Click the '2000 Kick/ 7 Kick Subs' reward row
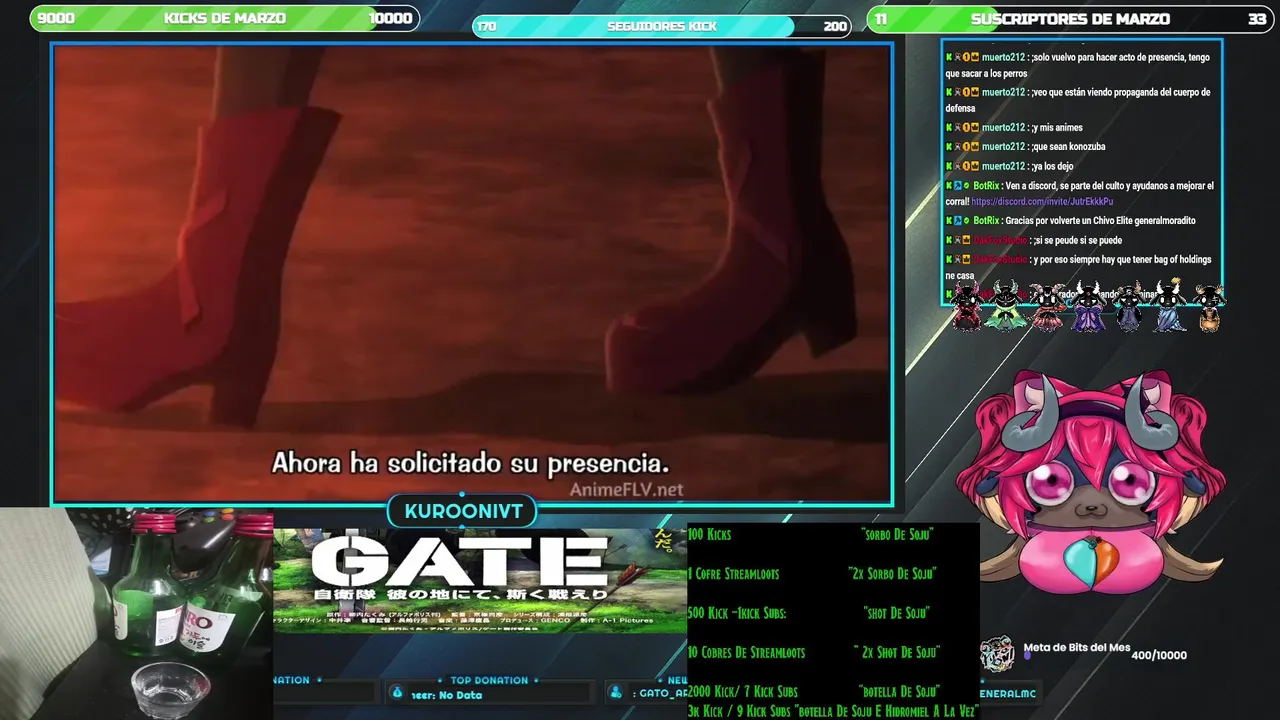This screenshot has width=1280, height=720. pyautogui.click(x=812, y=691)
